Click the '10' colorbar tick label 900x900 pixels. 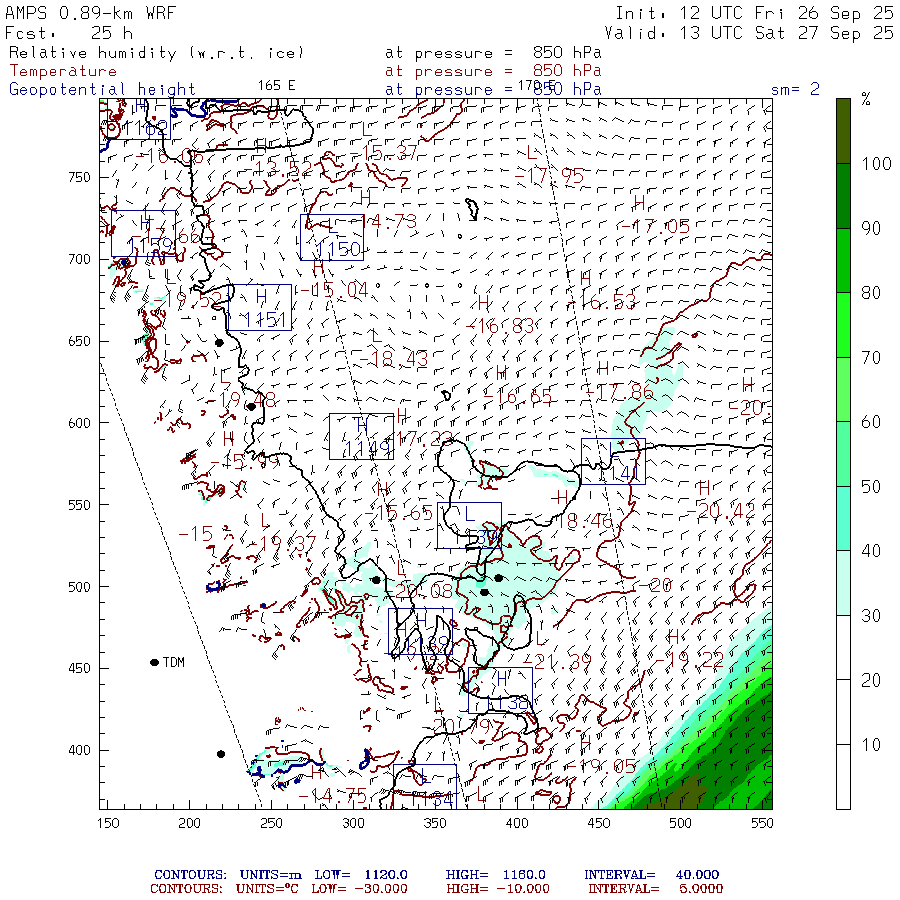pyautogui.click(x=871, y=744)
